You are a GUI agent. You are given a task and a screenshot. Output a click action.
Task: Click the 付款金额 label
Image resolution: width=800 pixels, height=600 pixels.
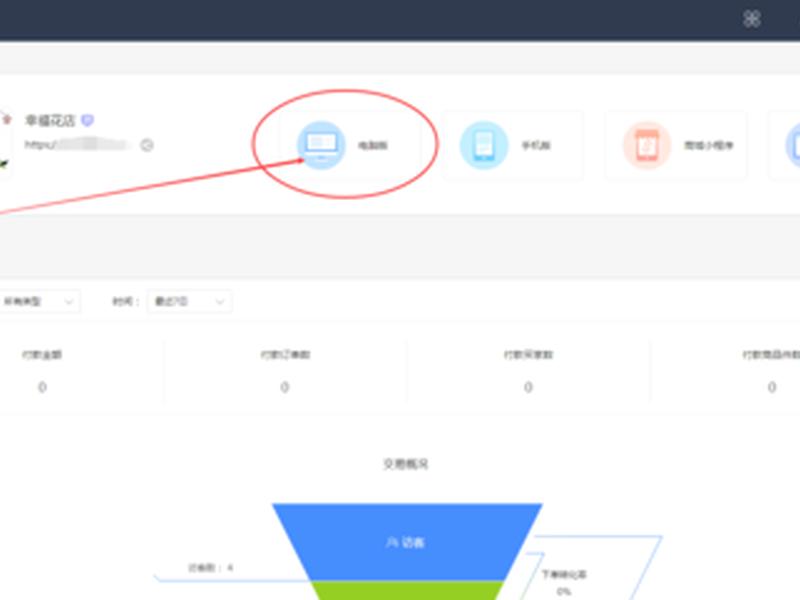42,355
